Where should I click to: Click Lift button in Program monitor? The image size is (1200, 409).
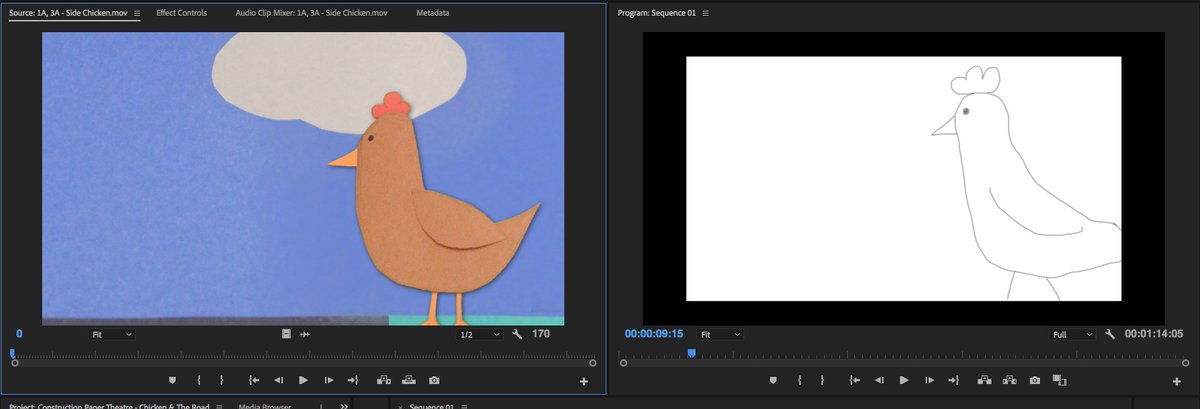[983, 380]
